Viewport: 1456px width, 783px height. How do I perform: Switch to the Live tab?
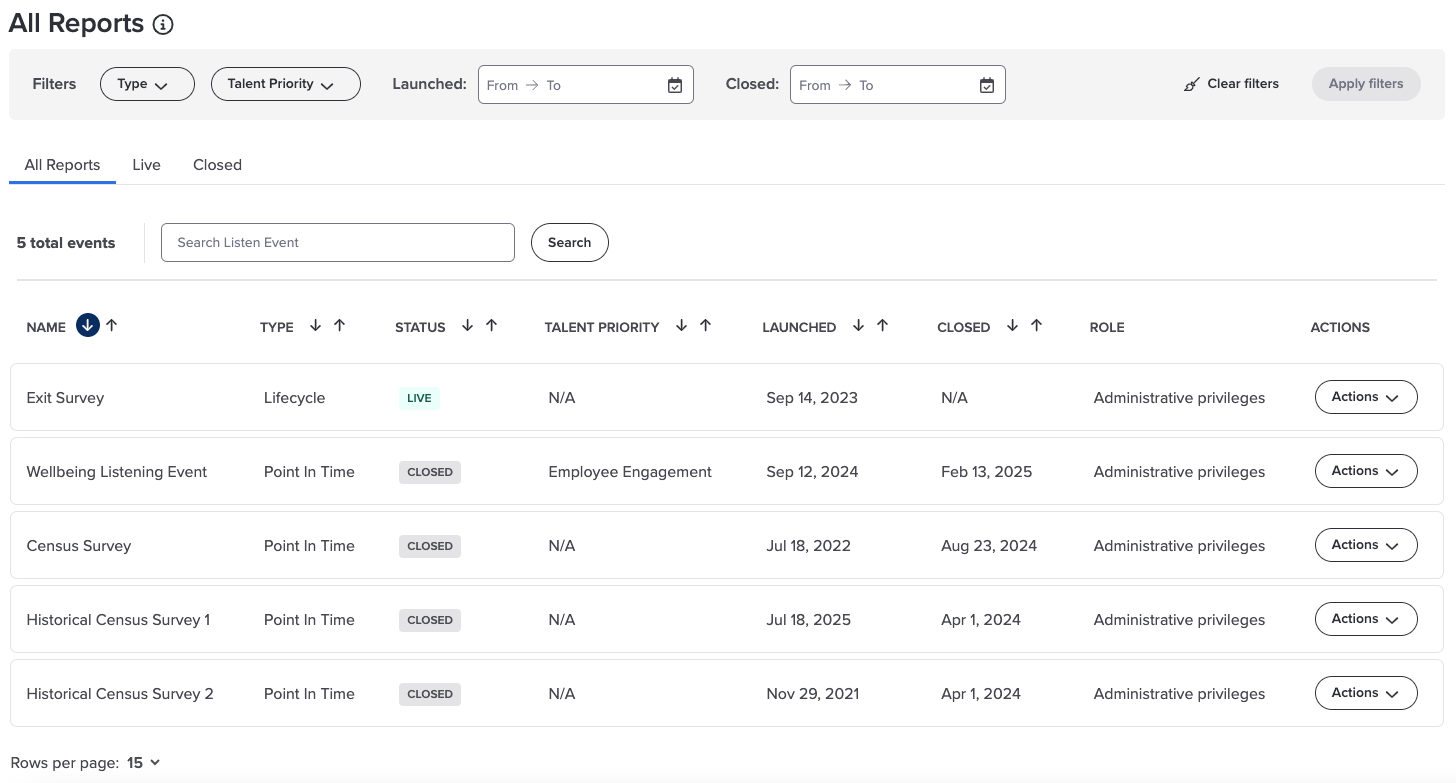pyautogui.click(x=146, y=165)
